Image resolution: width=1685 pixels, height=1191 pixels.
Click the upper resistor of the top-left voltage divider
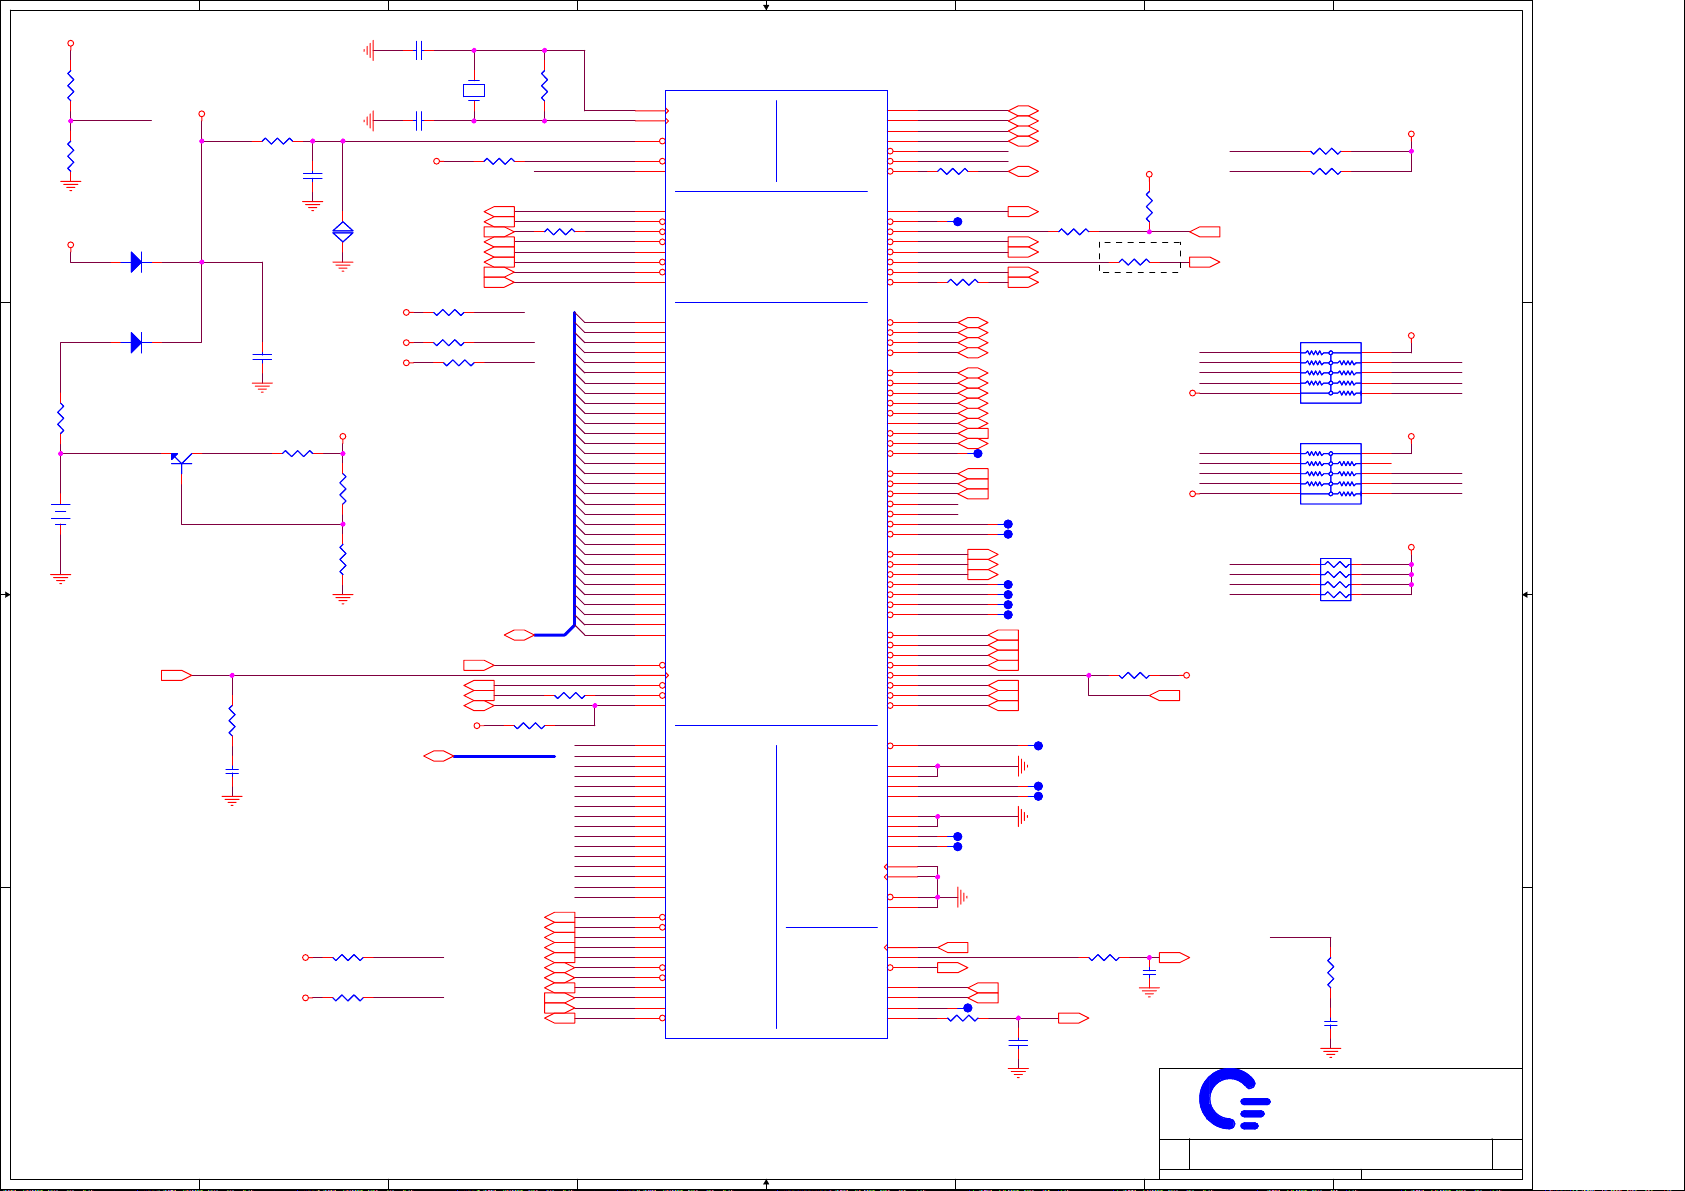[x=70, y=86]
